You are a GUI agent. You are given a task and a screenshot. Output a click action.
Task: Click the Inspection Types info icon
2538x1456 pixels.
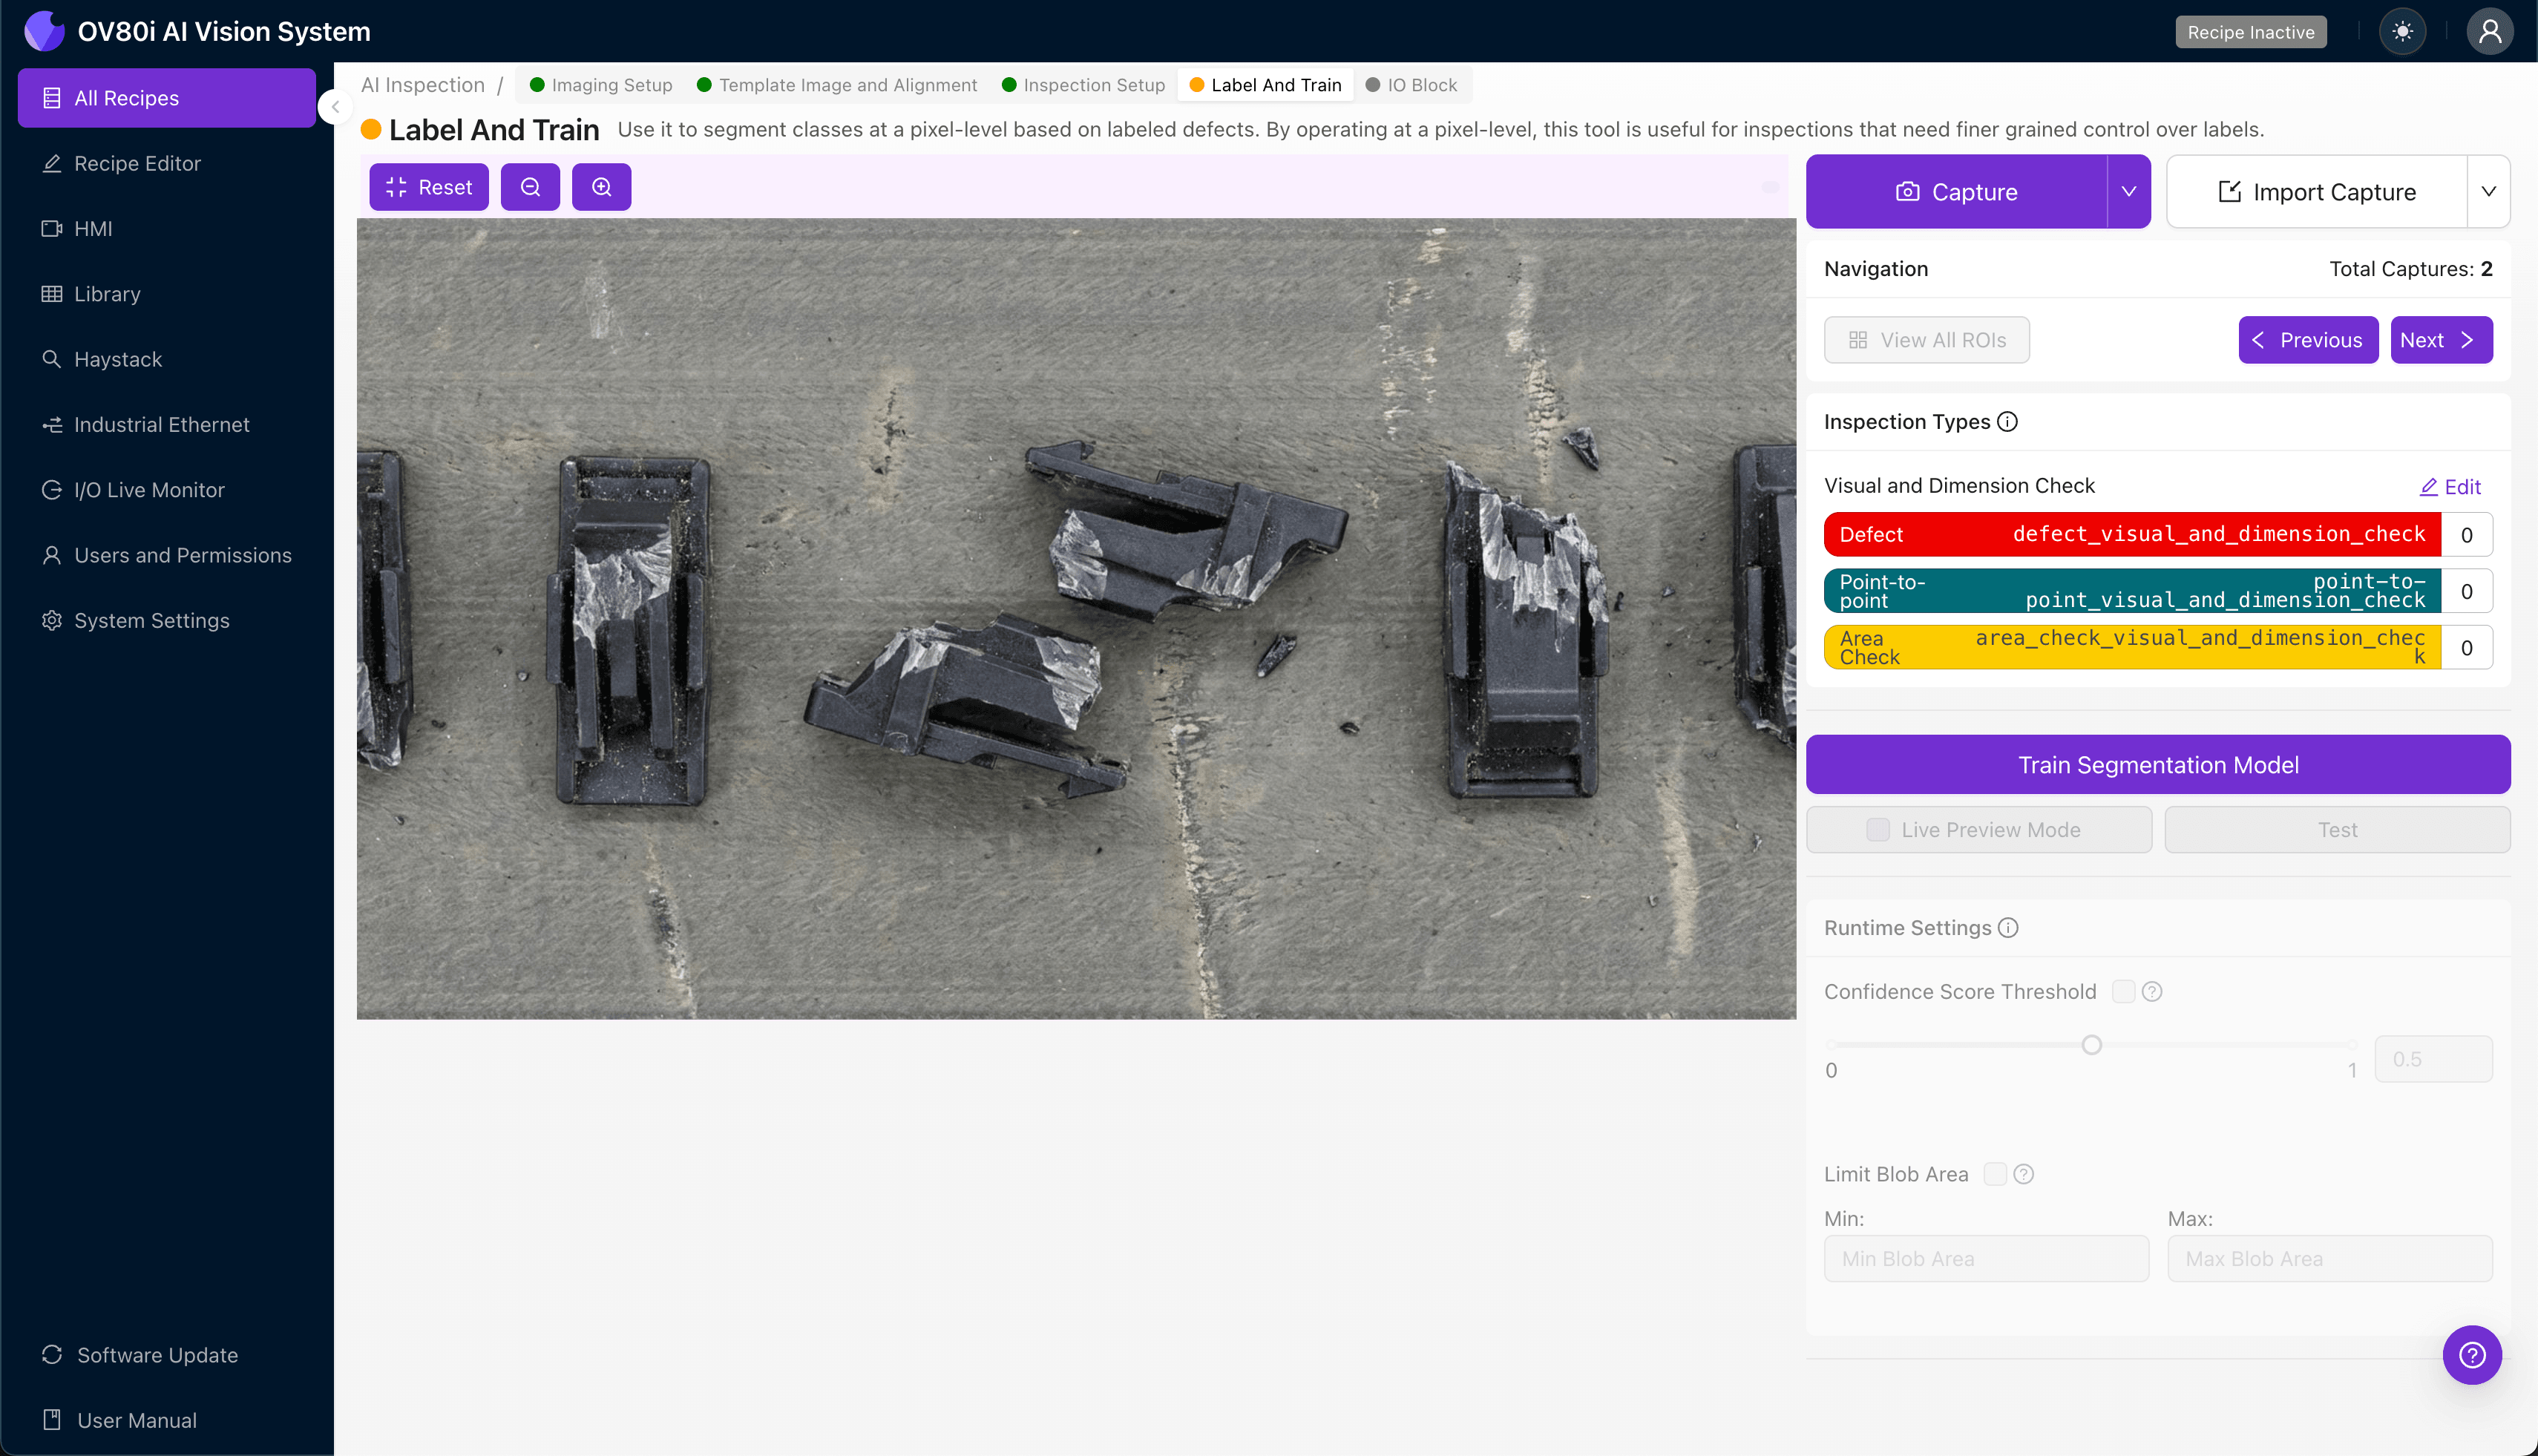coord(2007,422)
